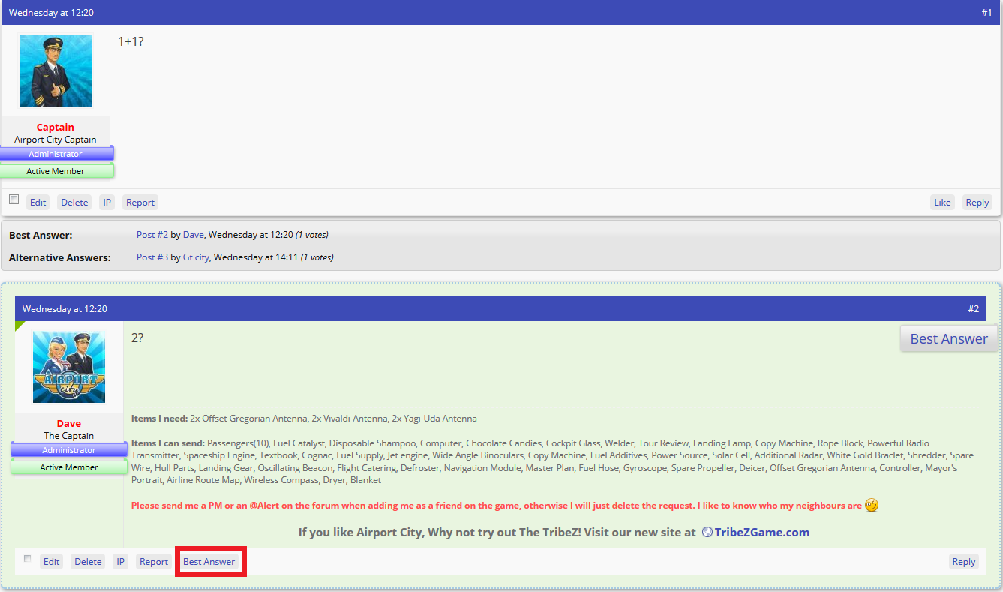Report Captain's first post
Screen dimensions: 1003x592
click(140, 202)
